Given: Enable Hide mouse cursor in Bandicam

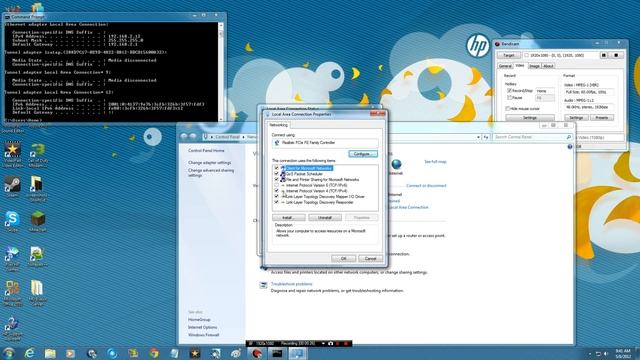Looking at the screenshot, I should 508,109.
